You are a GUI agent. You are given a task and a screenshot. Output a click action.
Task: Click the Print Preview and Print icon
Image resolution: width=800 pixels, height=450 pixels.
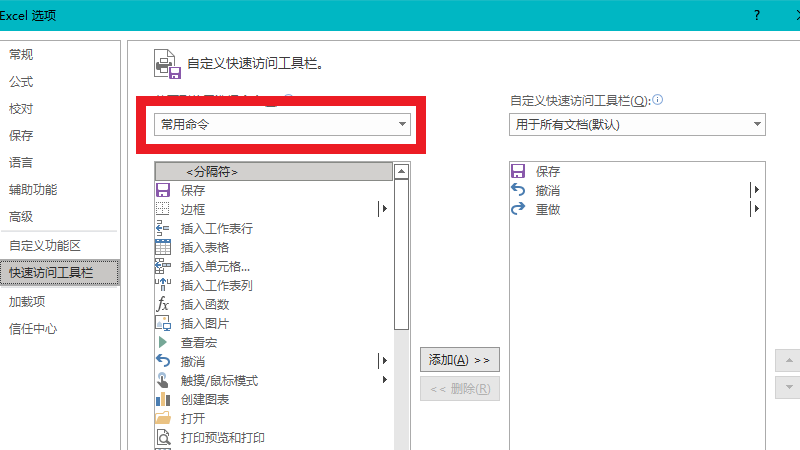click(x=163, y=437)
